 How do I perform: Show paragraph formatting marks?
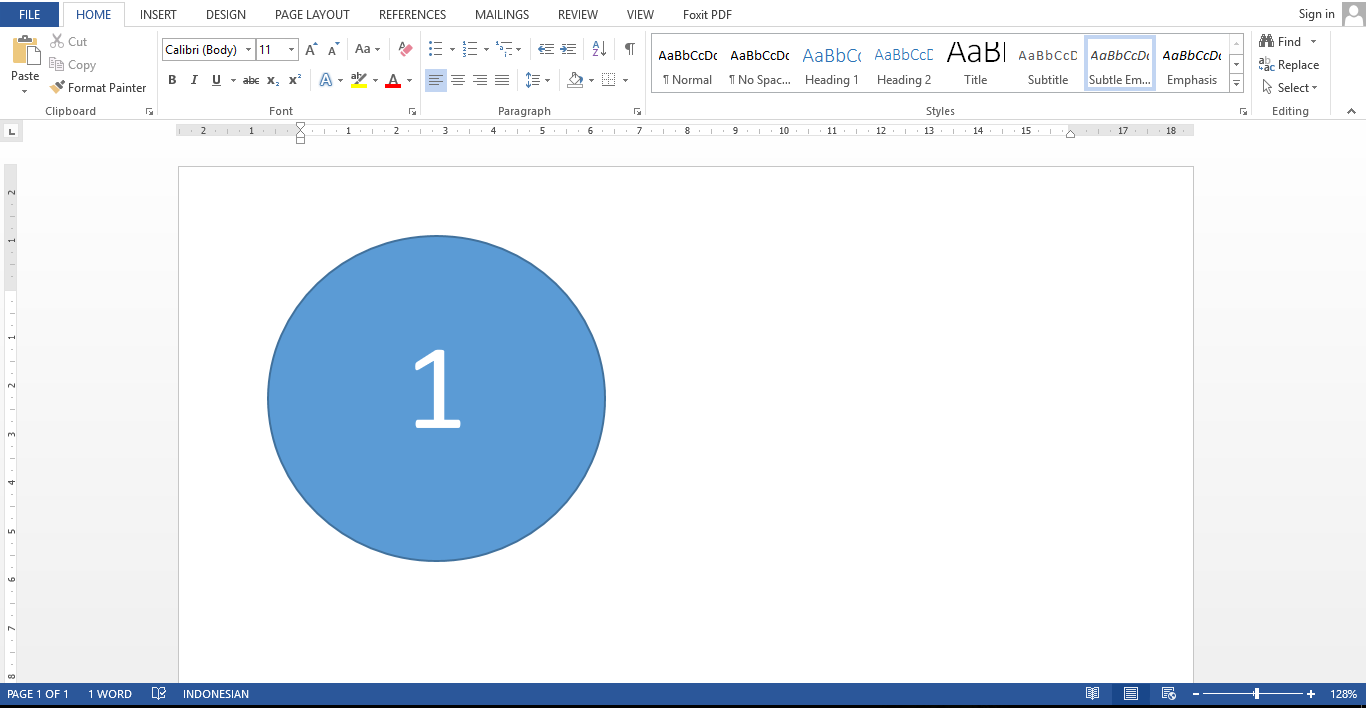point(628,47)
